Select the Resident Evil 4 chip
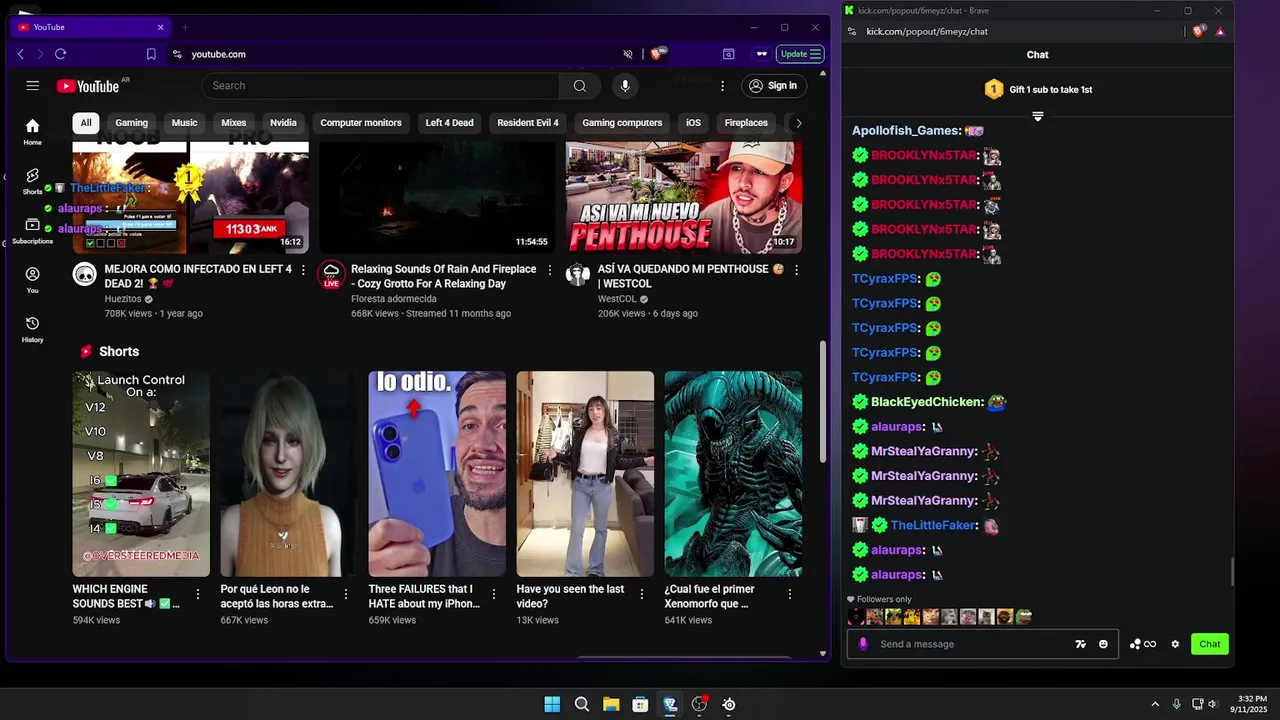 tap(528, 123)
